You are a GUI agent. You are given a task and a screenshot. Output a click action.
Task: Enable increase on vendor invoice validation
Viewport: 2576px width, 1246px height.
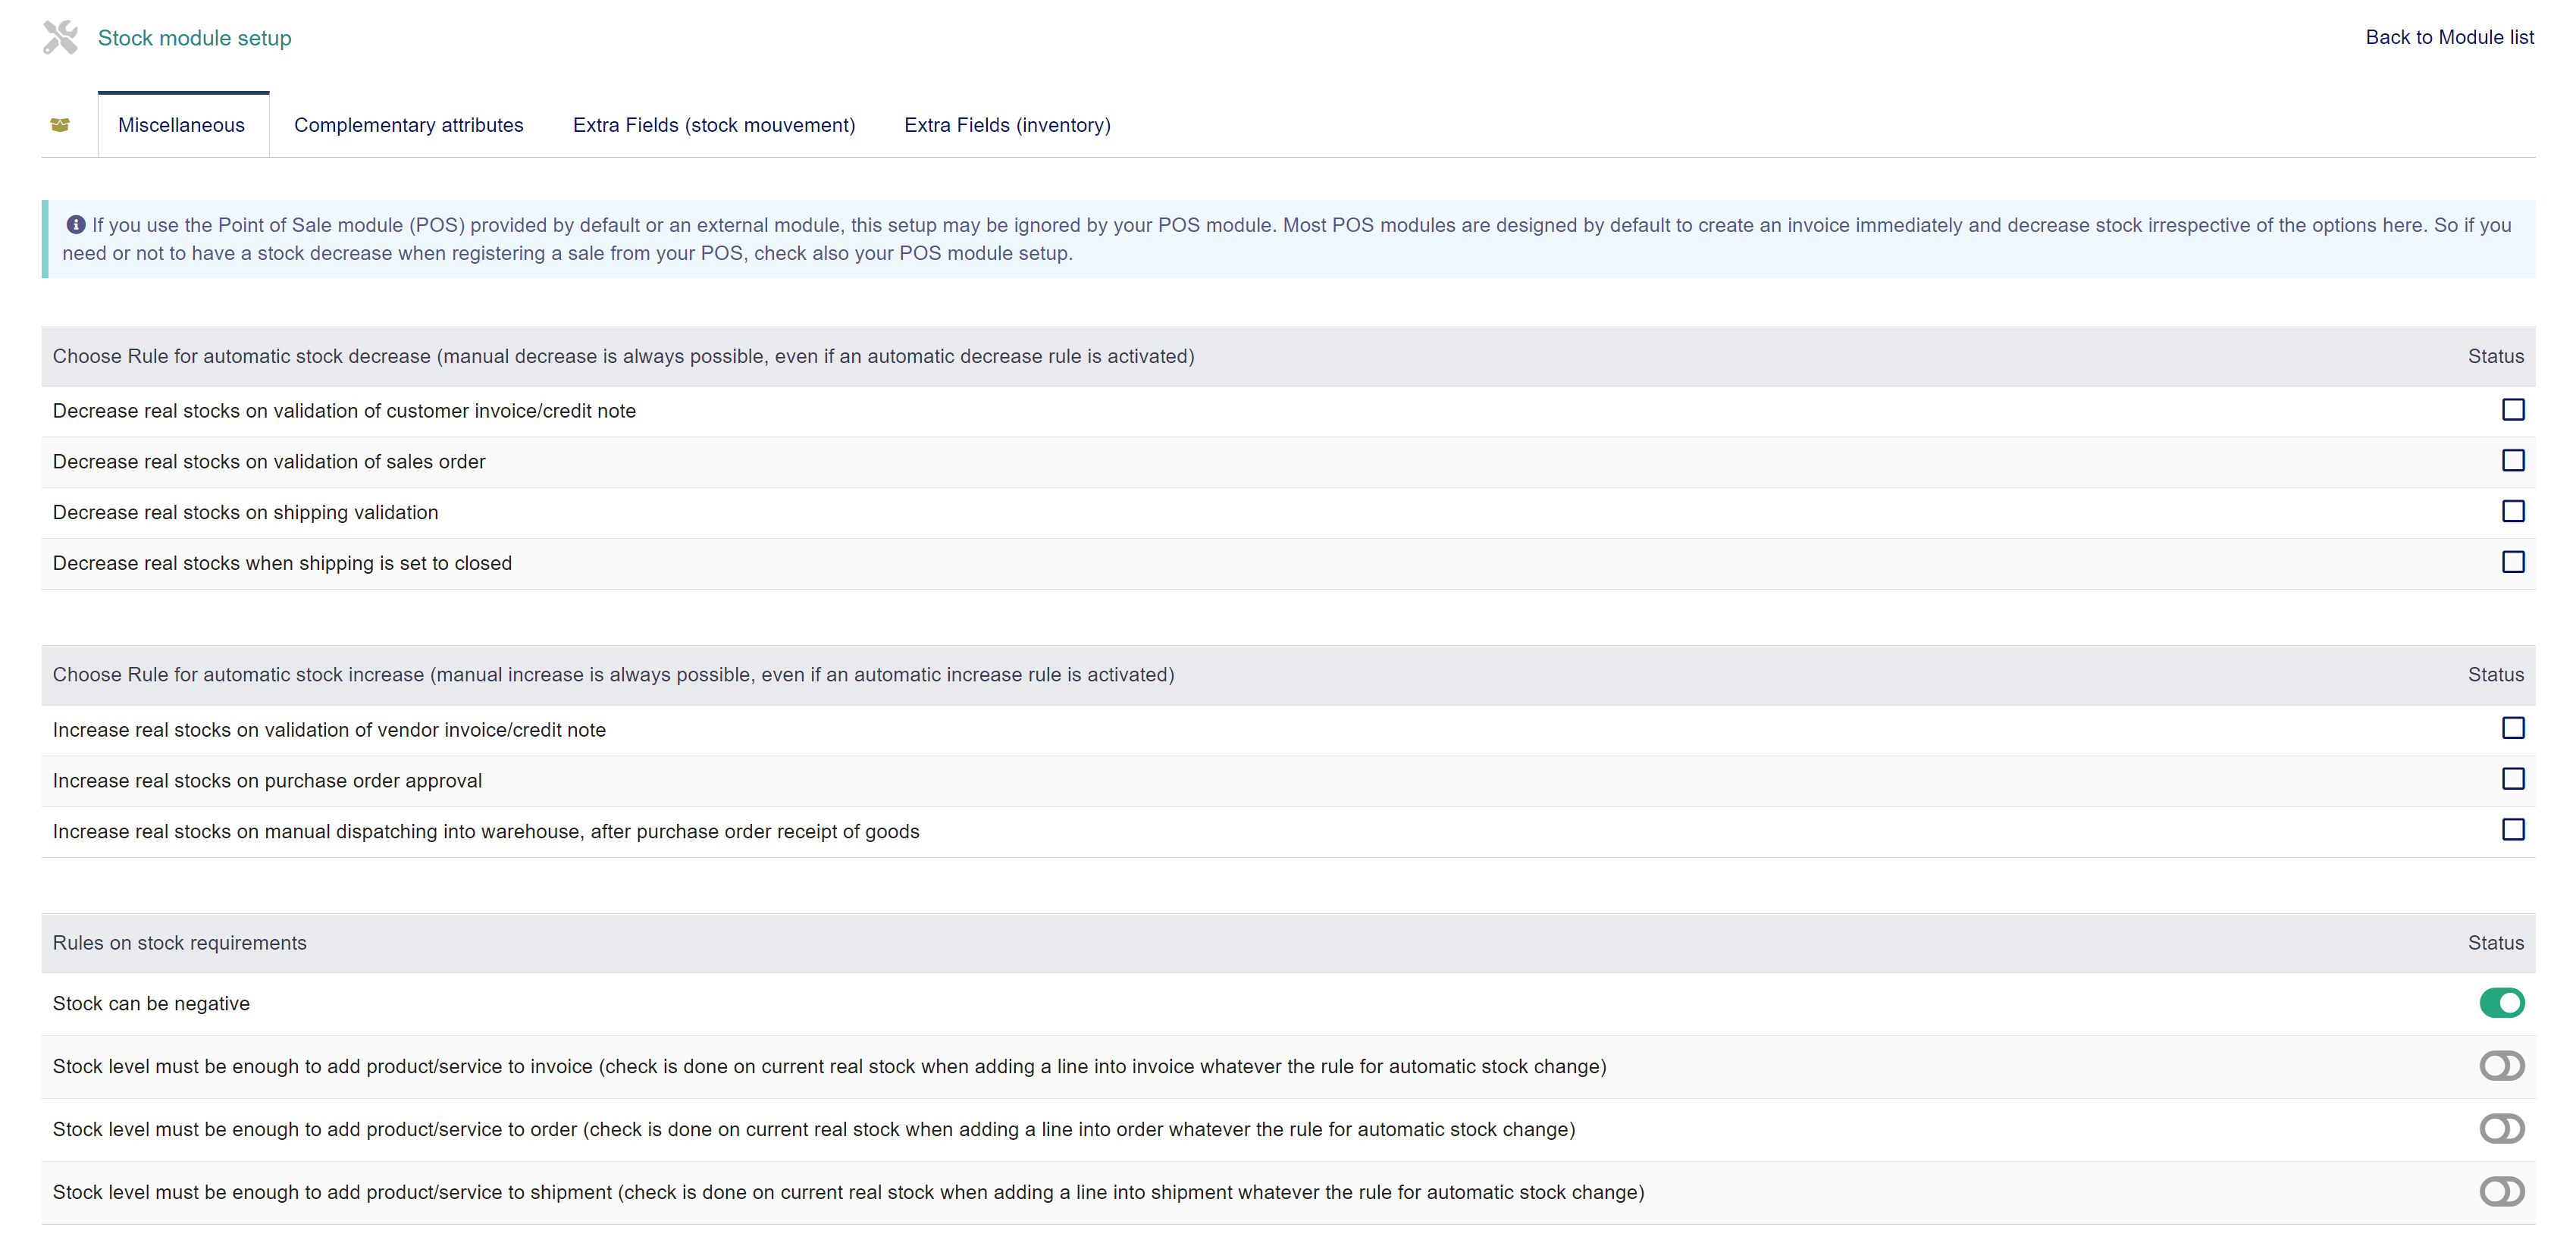coord(2513,728)
